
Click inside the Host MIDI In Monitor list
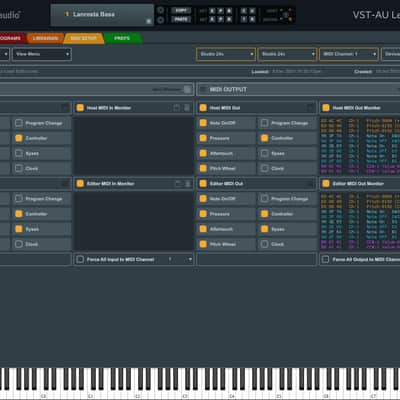[x=133, y=146]
